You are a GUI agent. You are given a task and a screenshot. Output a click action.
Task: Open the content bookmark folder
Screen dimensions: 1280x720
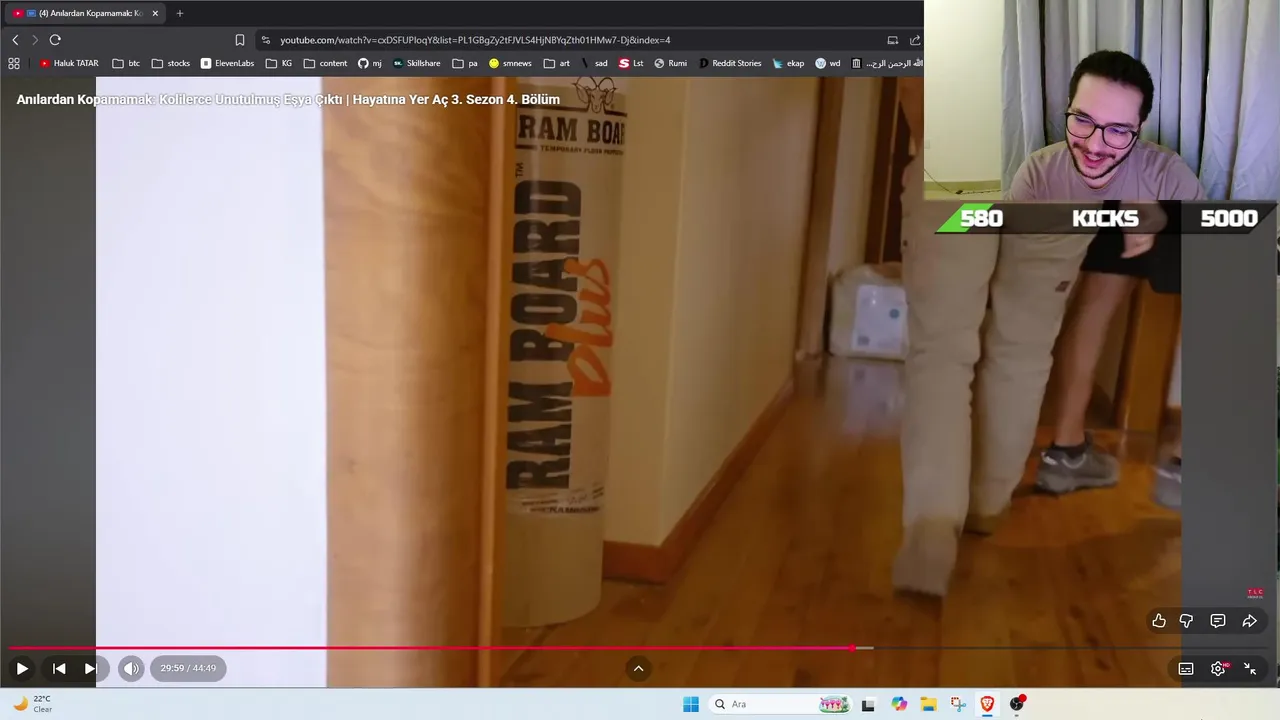click(x=325, y=63)
